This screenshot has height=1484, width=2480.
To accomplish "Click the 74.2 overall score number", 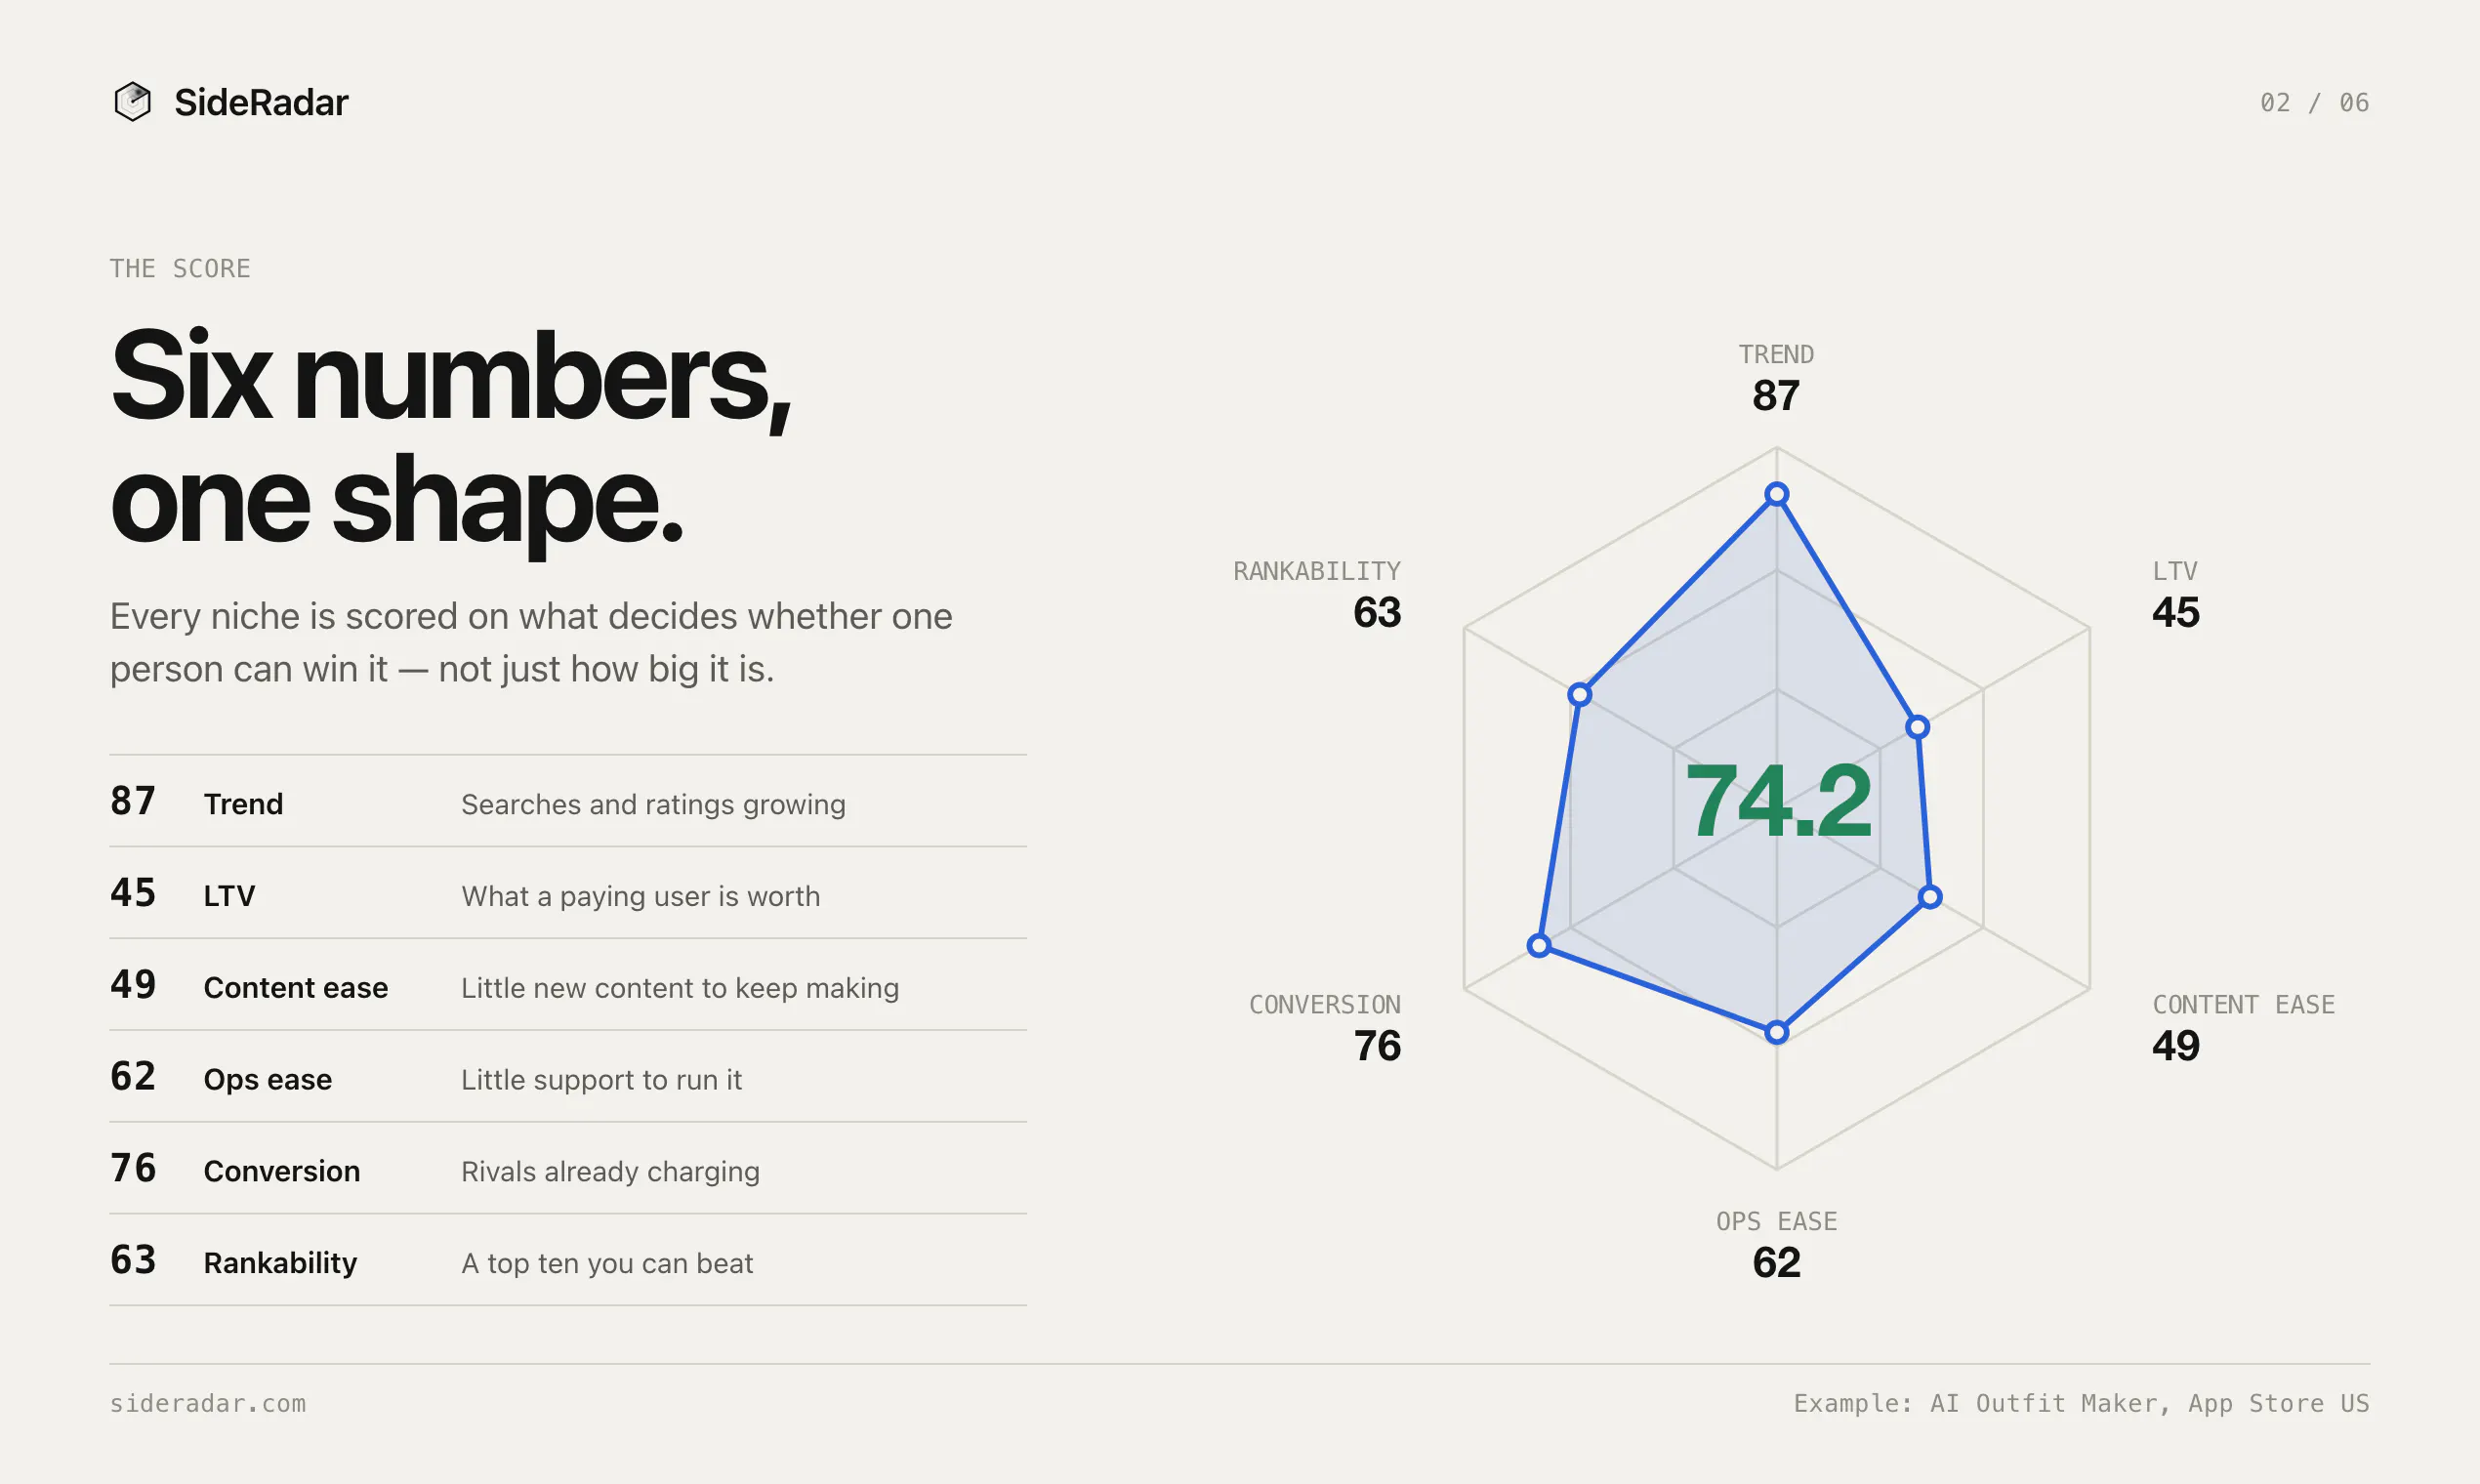I will tap(1777, 800).
